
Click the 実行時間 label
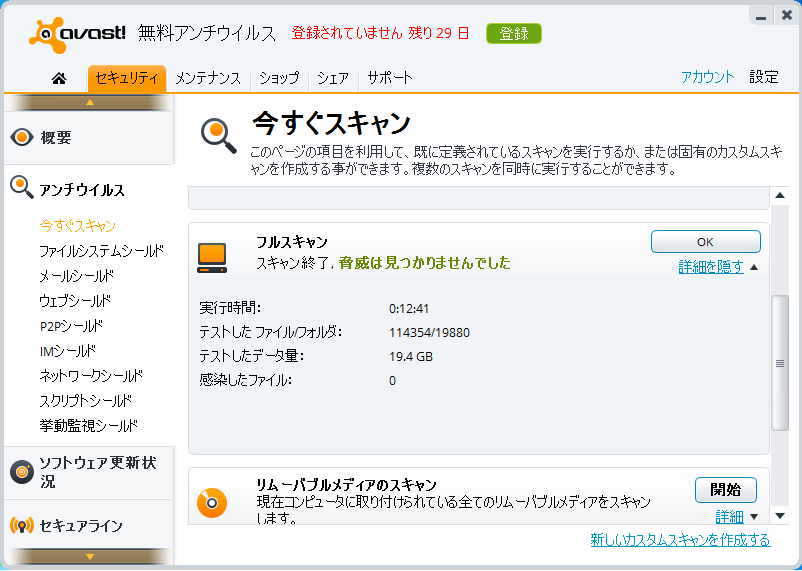[x=230, y=309]
